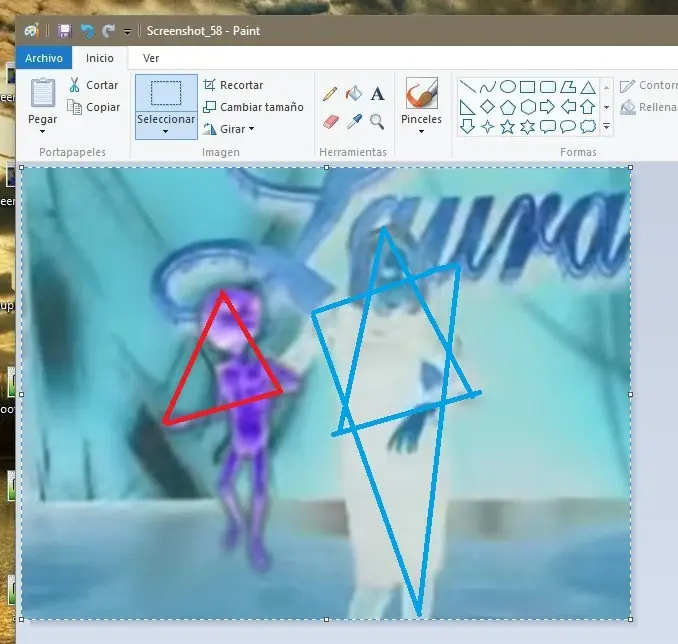Click the Cortar scissors icon
Image resolution: width=678 pixels, height=644 pixels.
pyautogui.click(x=74, y=85)
